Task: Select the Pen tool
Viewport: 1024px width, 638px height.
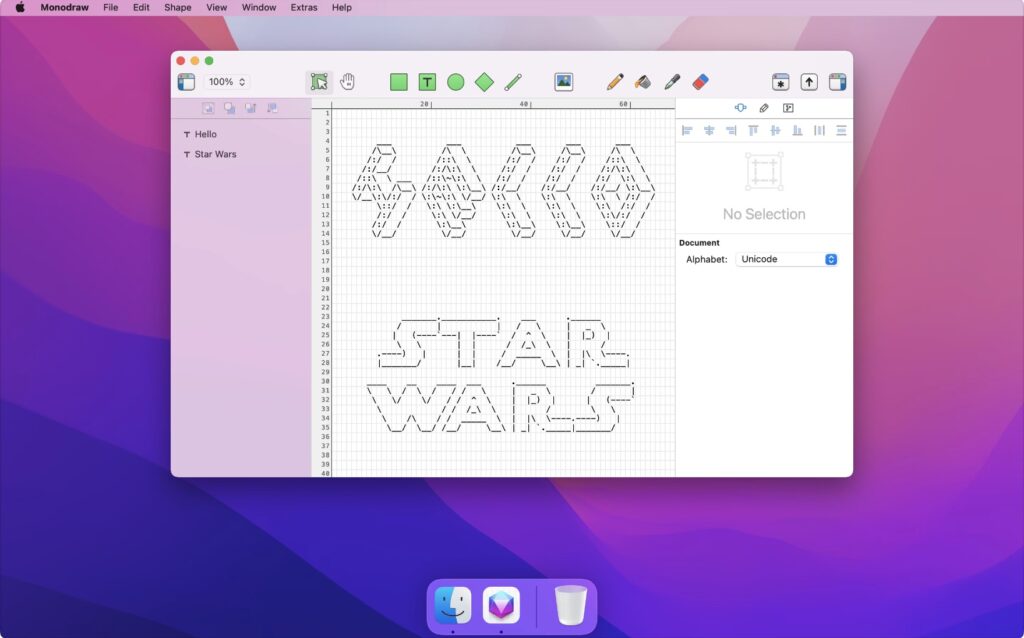Action: tap(671, 82)
